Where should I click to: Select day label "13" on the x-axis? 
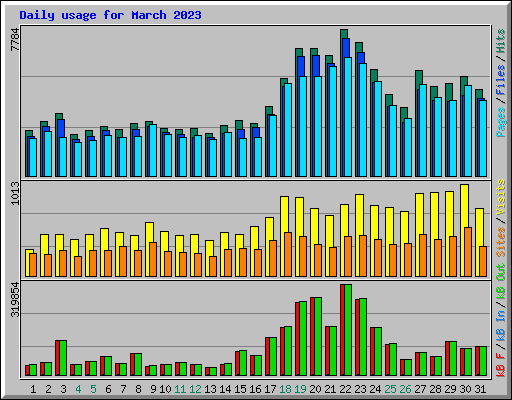click(210, 389)
